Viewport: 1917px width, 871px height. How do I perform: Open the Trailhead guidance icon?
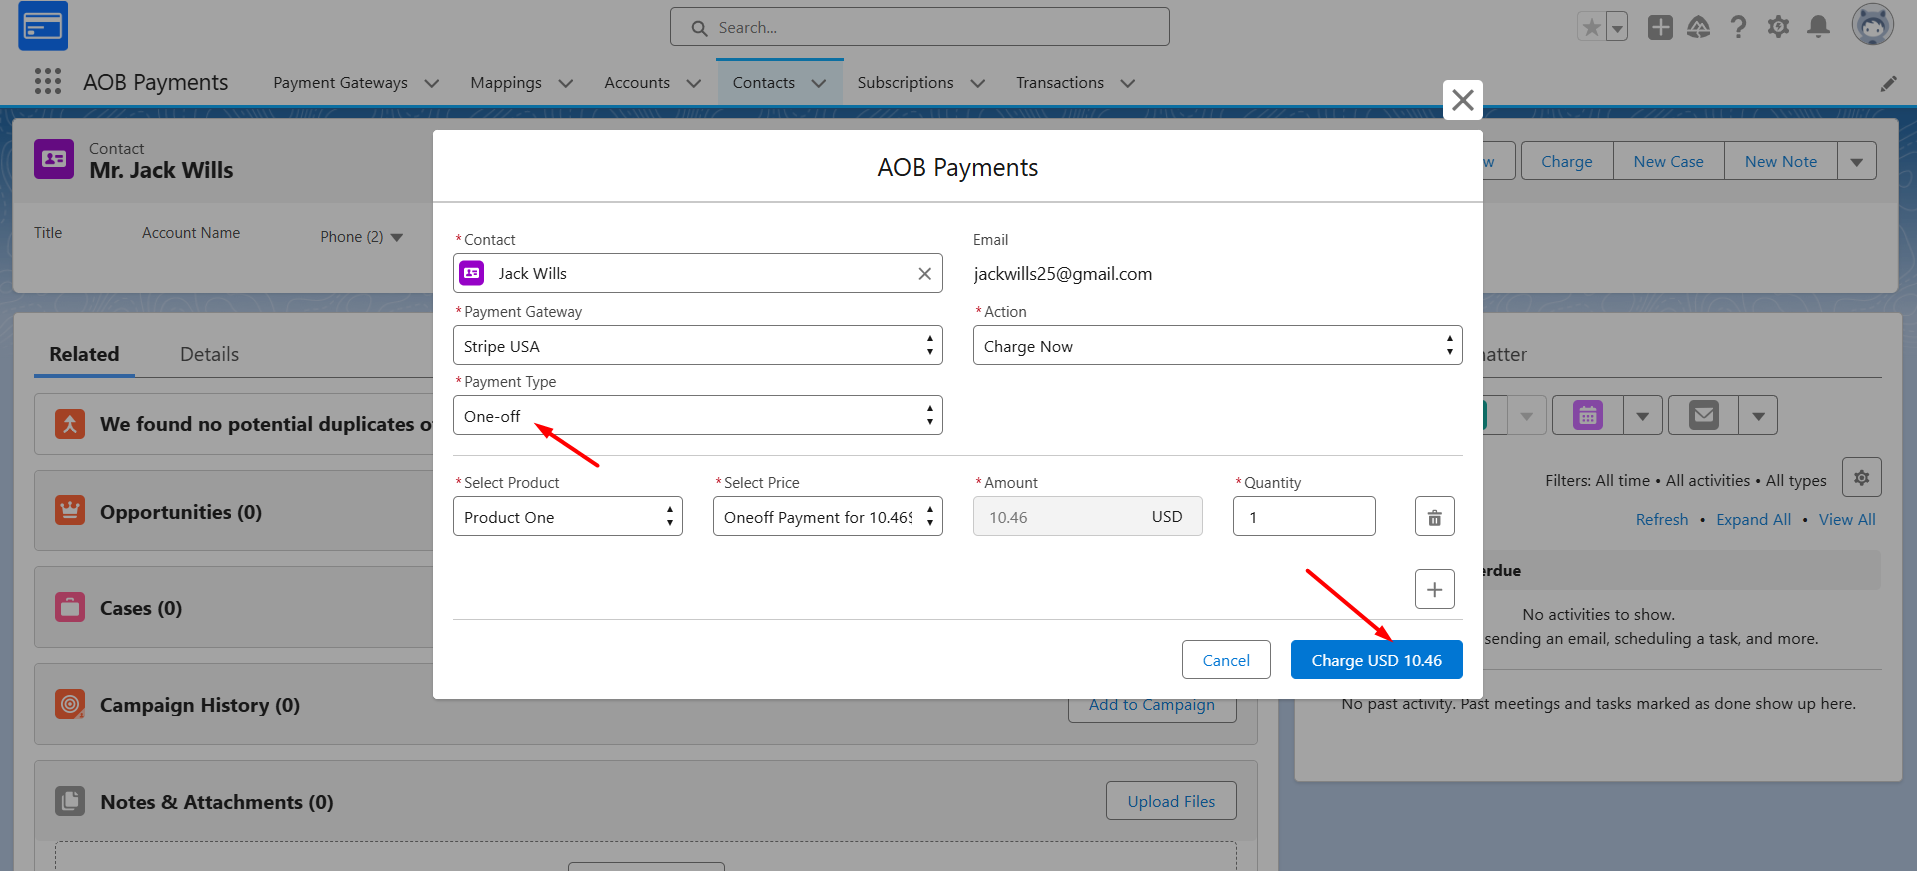pos(1698,27)
